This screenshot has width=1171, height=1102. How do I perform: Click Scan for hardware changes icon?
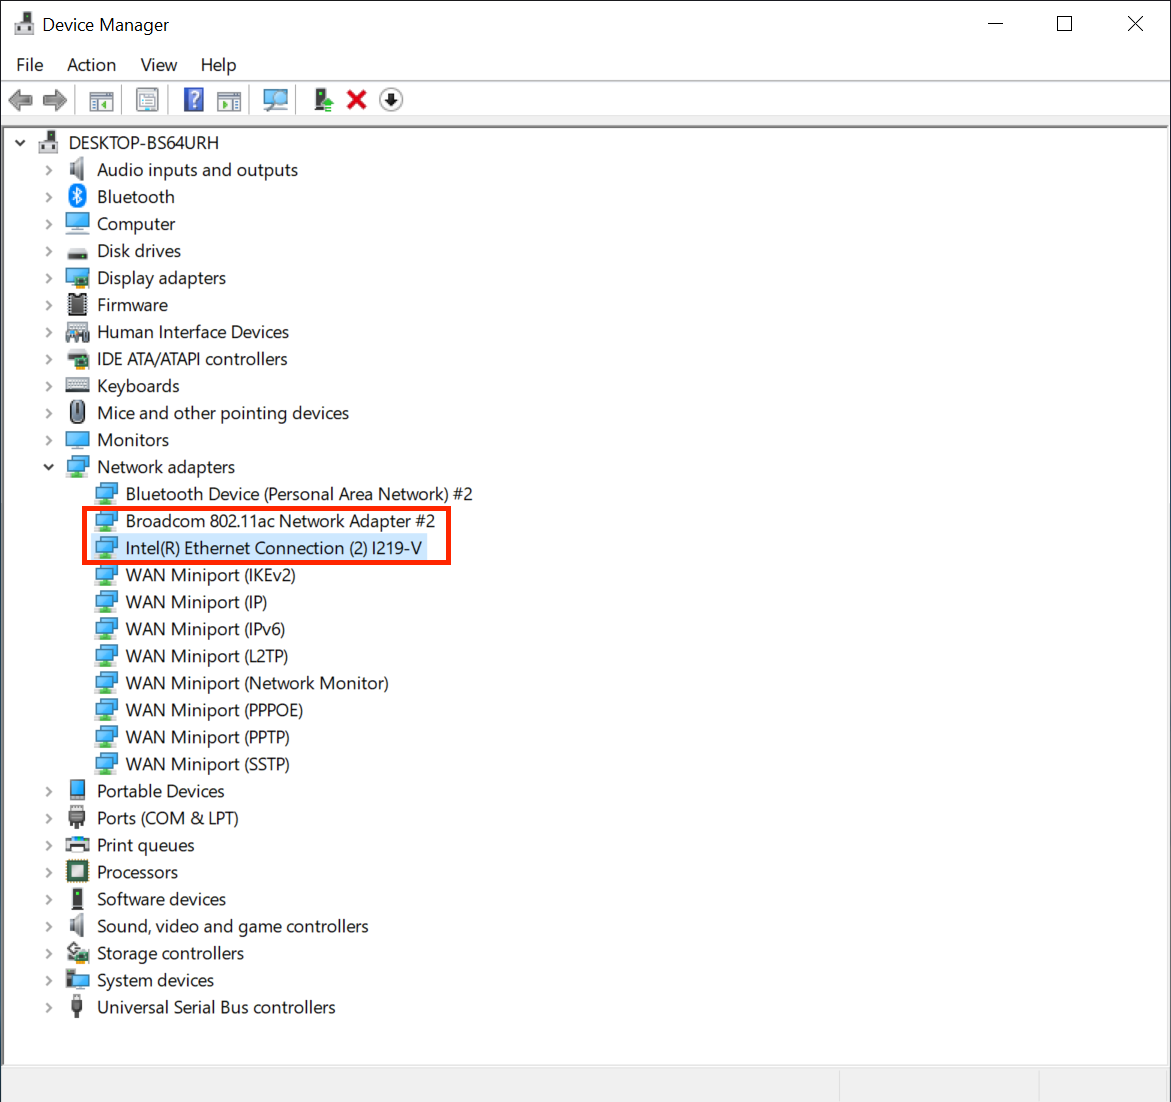point(275,100)
